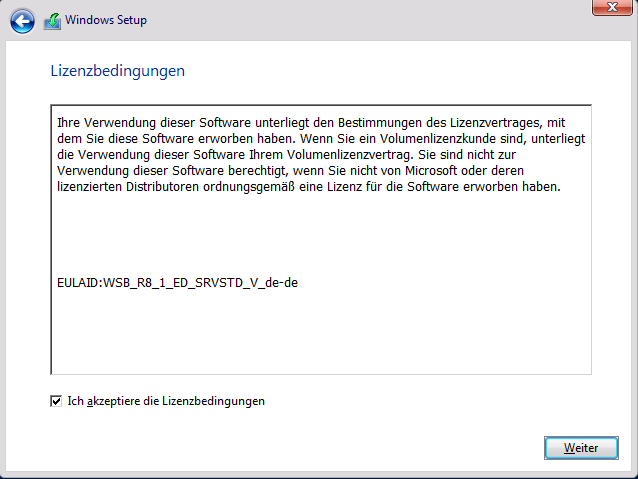The width and height of the screenshot is (638, 479).
Task: Click the 'Windows Setup' title text
Action: coord(106,20)
